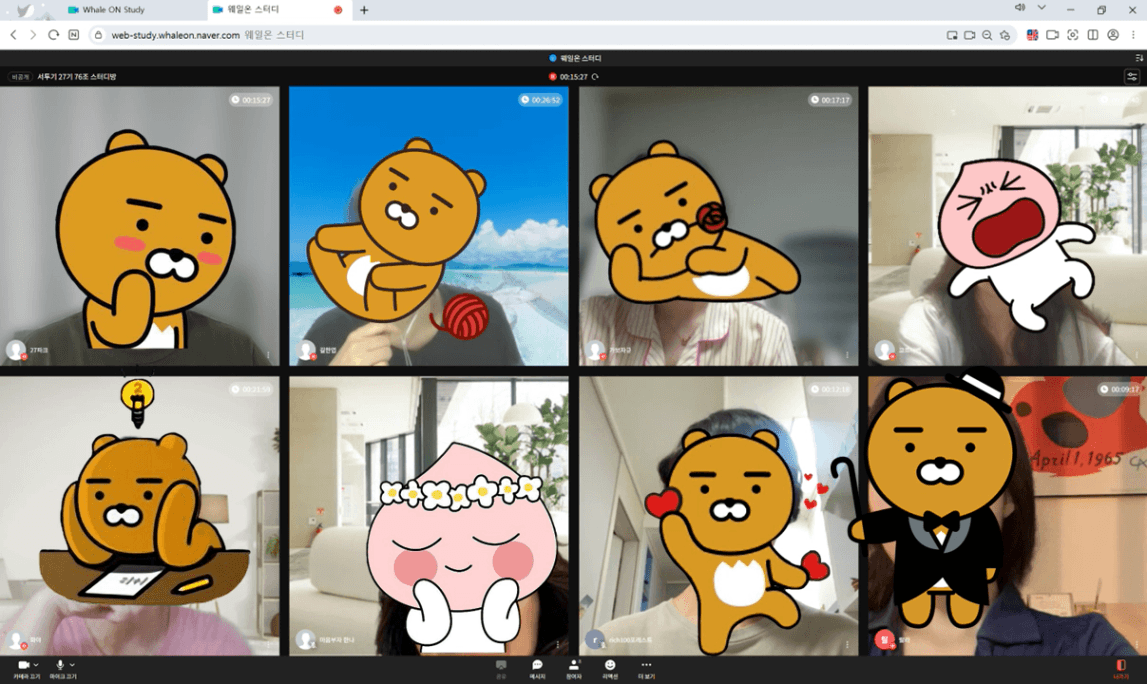
Task: Open the More options ellipsis menu
Action: pos(646,668)
